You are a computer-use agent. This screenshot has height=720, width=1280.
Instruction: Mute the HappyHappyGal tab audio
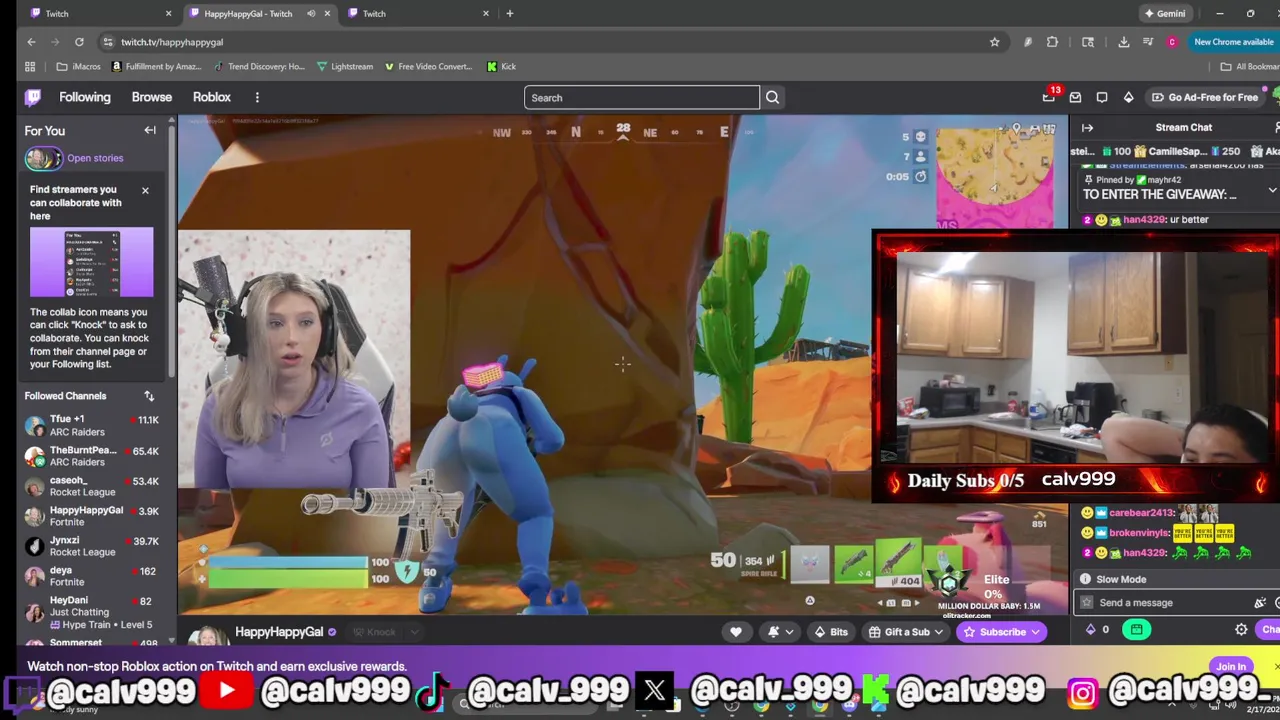click(x=311, y=13)
